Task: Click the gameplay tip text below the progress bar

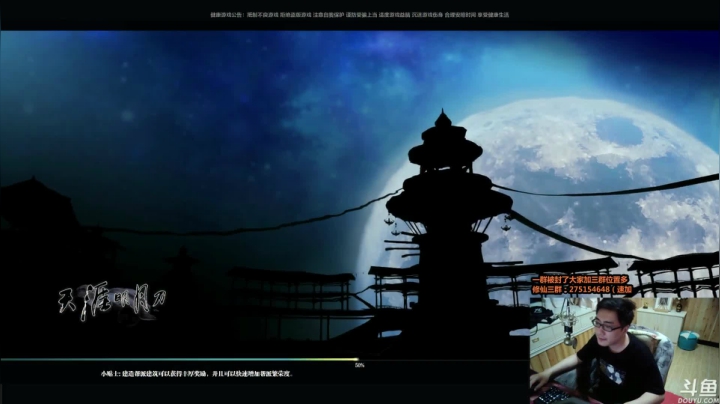Action: 197,374
